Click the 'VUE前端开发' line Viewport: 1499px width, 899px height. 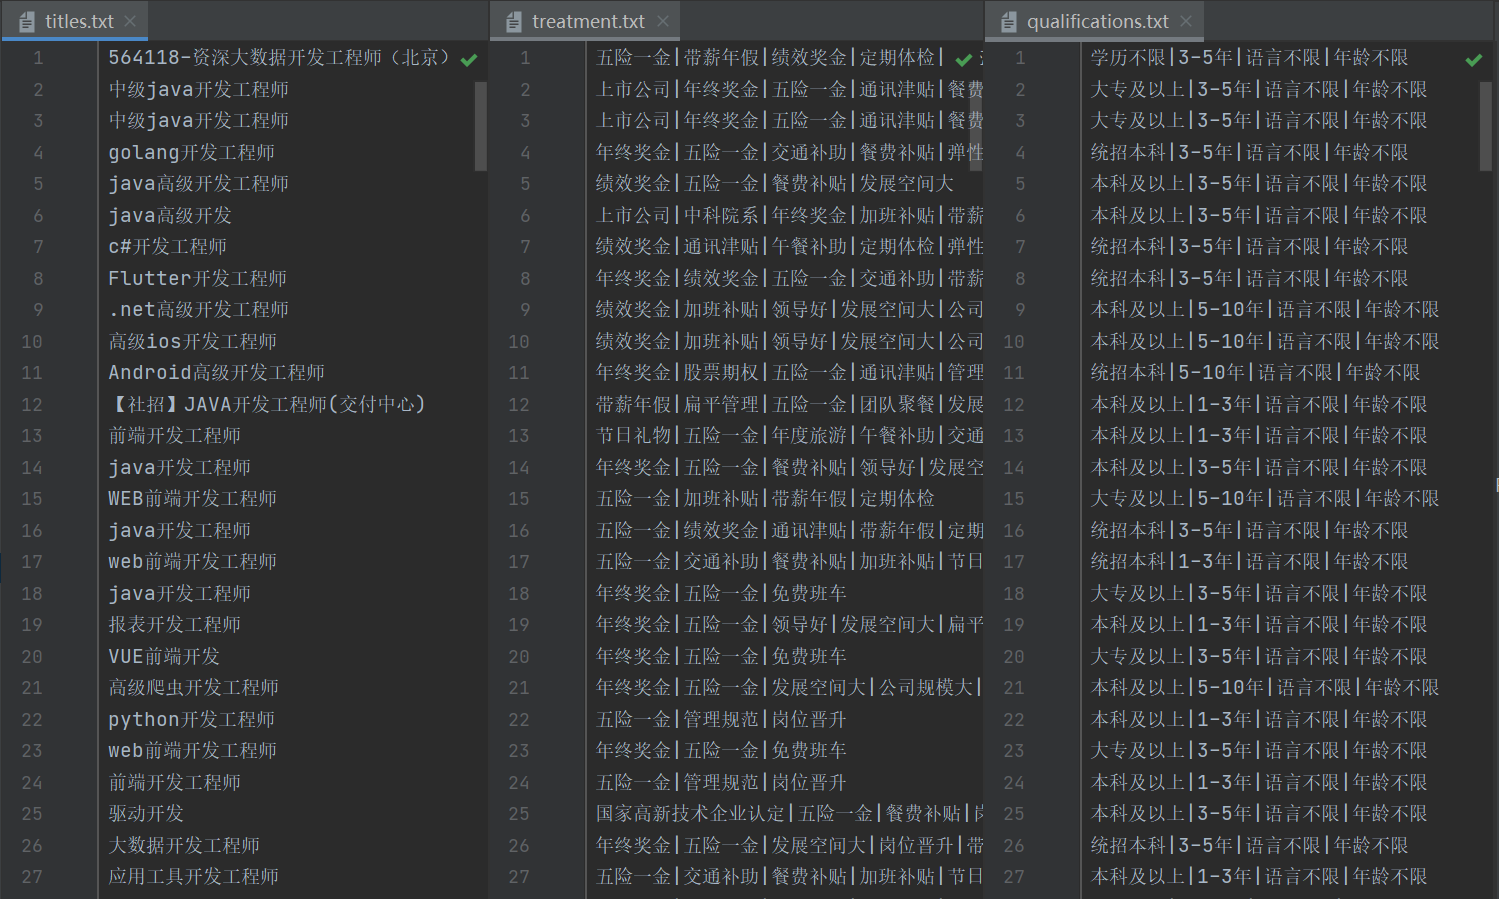[164, 657]
